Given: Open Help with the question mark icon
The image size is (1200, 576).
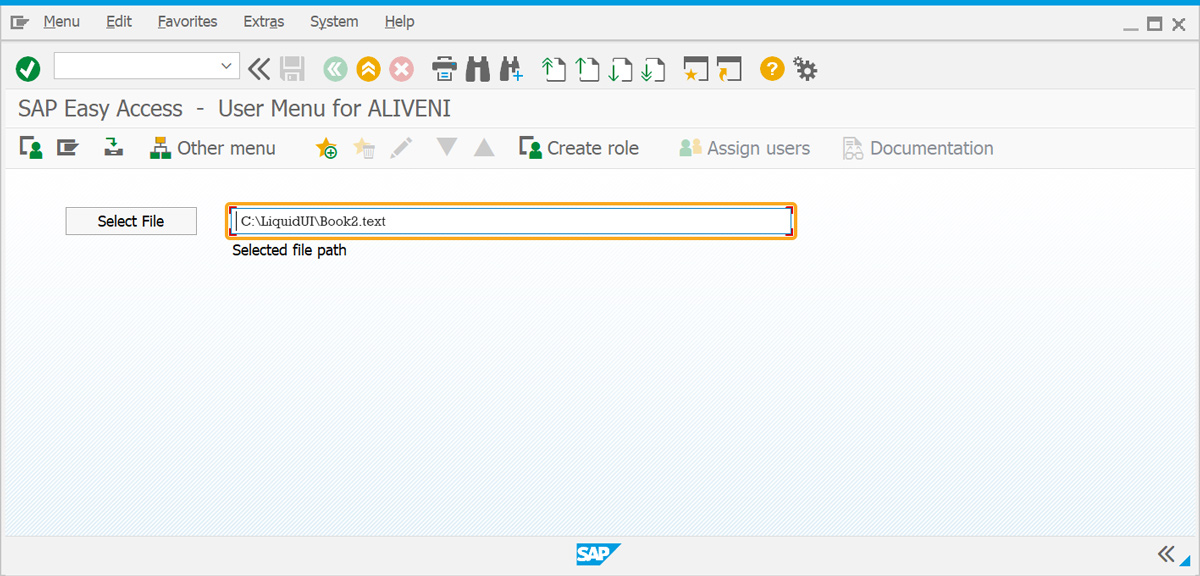Looking at the screenshot, I should (771, 68).
